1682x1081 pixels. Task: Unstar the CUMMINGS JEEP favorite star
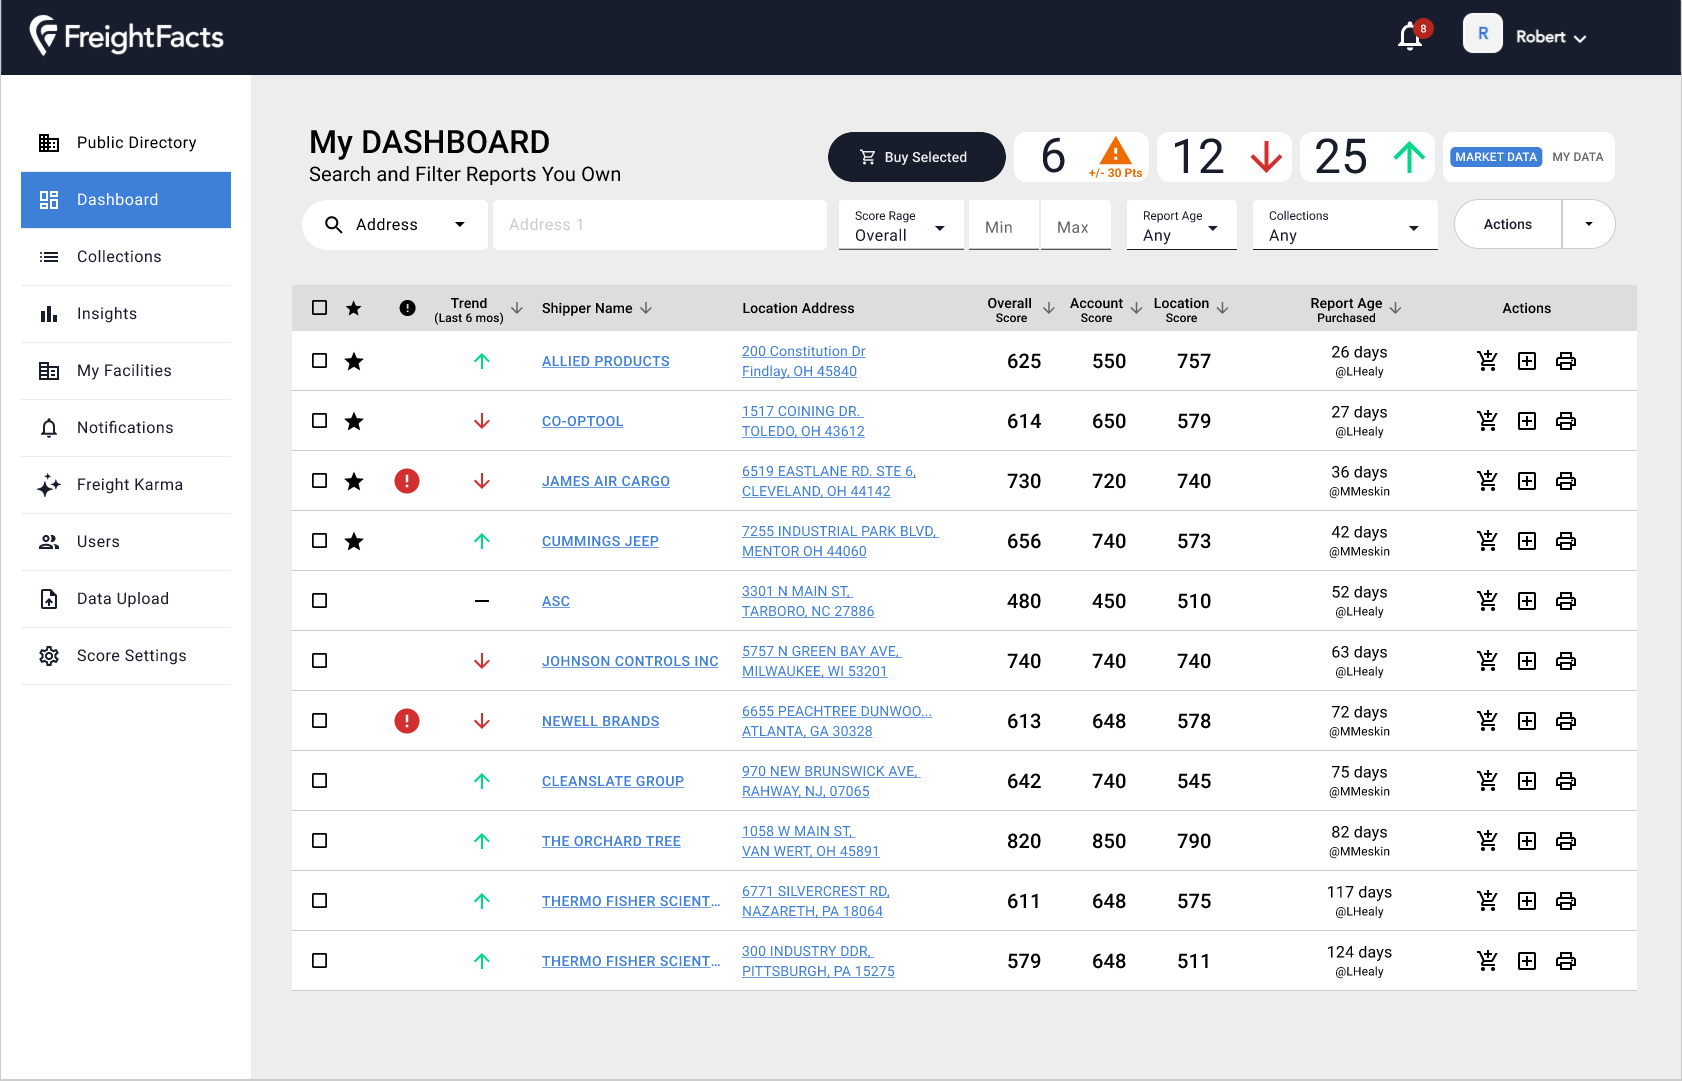tap(354, 541)
